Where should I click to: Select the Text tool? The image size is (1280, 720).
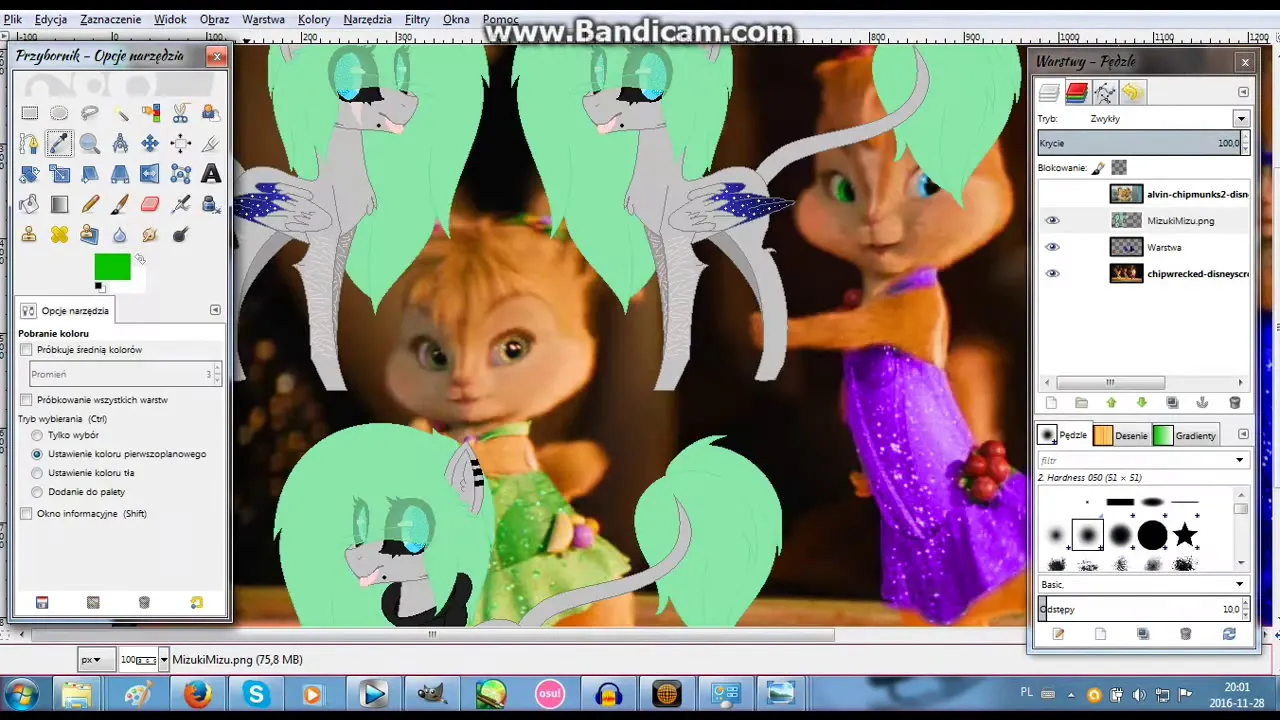click(x=211, y=174)
